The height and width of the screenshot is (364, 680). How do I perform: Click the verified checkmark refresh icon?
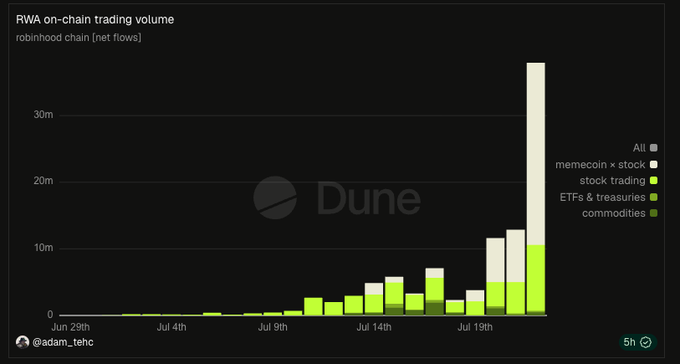pos(646,342)
